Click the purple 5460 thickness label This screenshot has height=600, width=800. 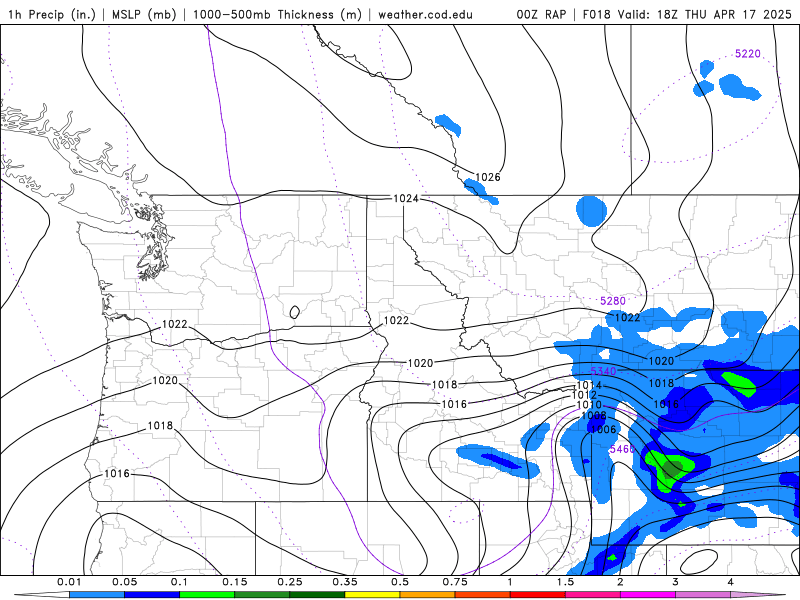pos(622,449)
